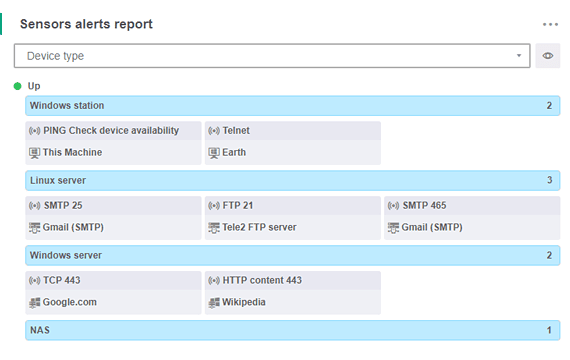Viewport: 570px width, 360px height.
Task: Click the Linux server count 3
Action: tap(550, 180)
